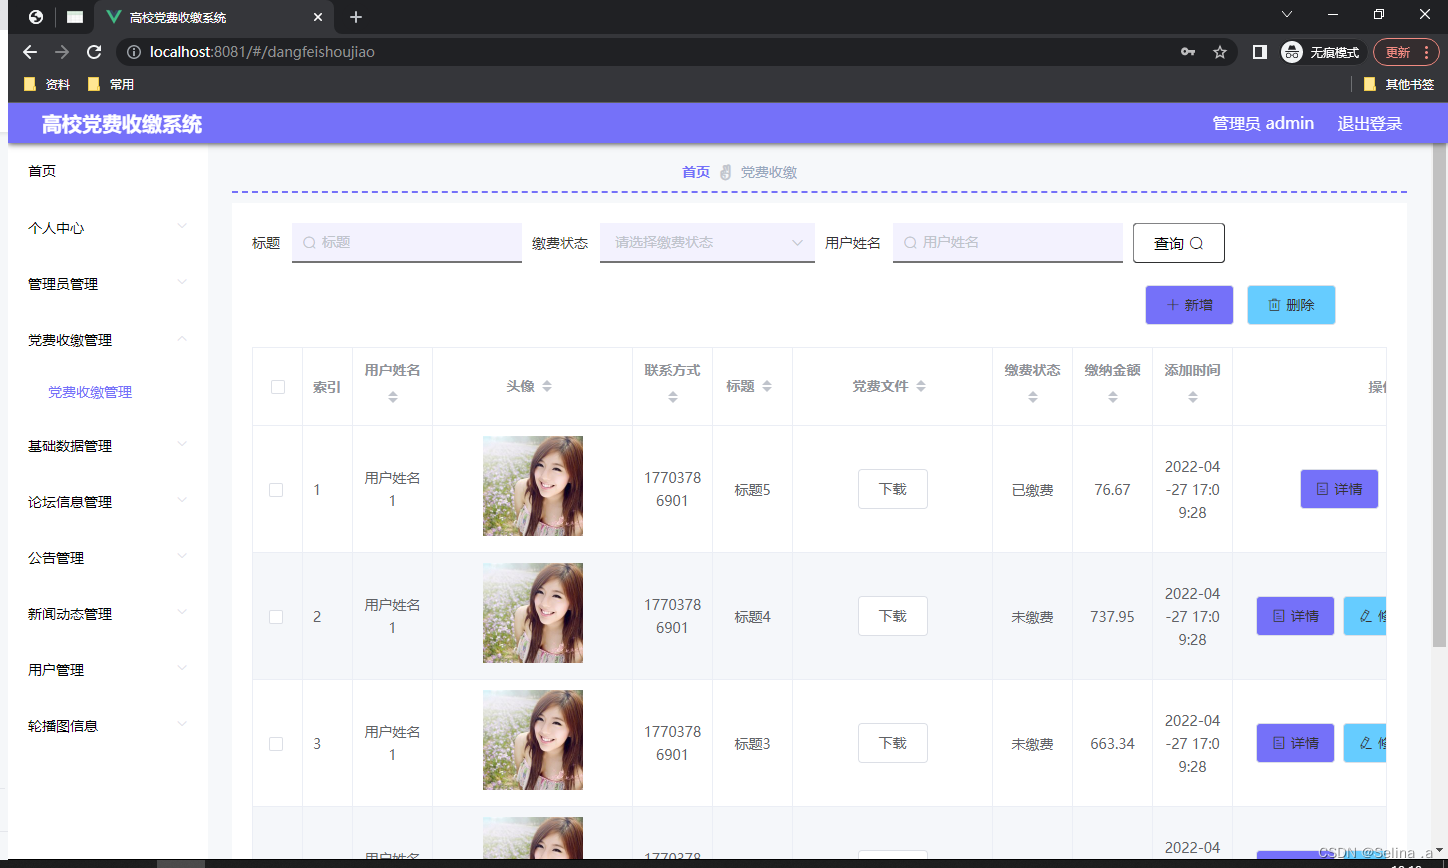This screenshot has width=1448, height=868.
Task: Click the 首页 breadcrumb link
Action: (x=696, y=172)
